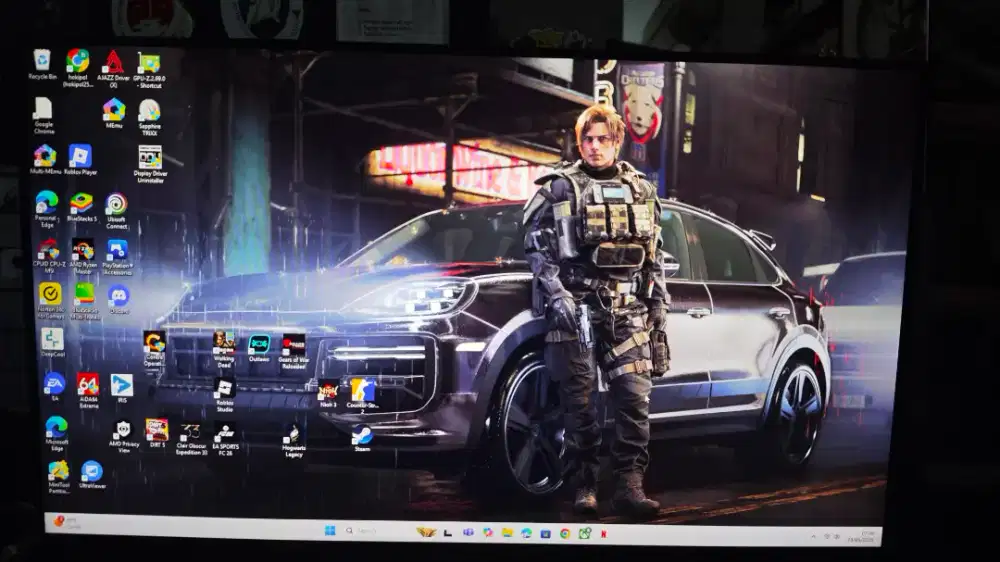
Task: Open Hogwarts Legacy
Action: tap(293, 441)
